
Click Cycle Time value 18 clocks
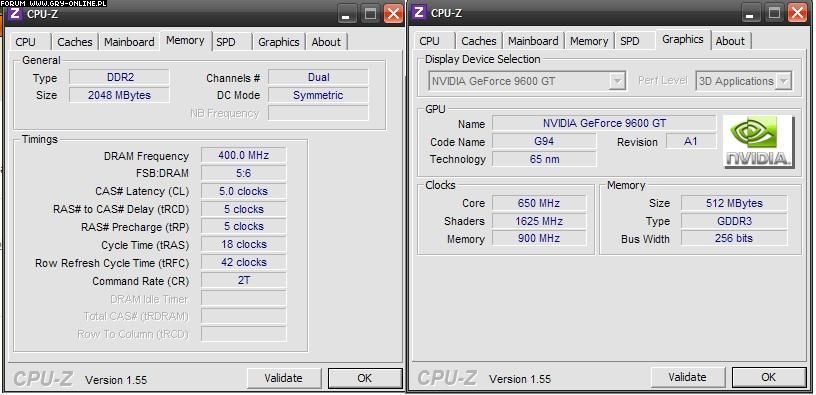pos(244,245)
